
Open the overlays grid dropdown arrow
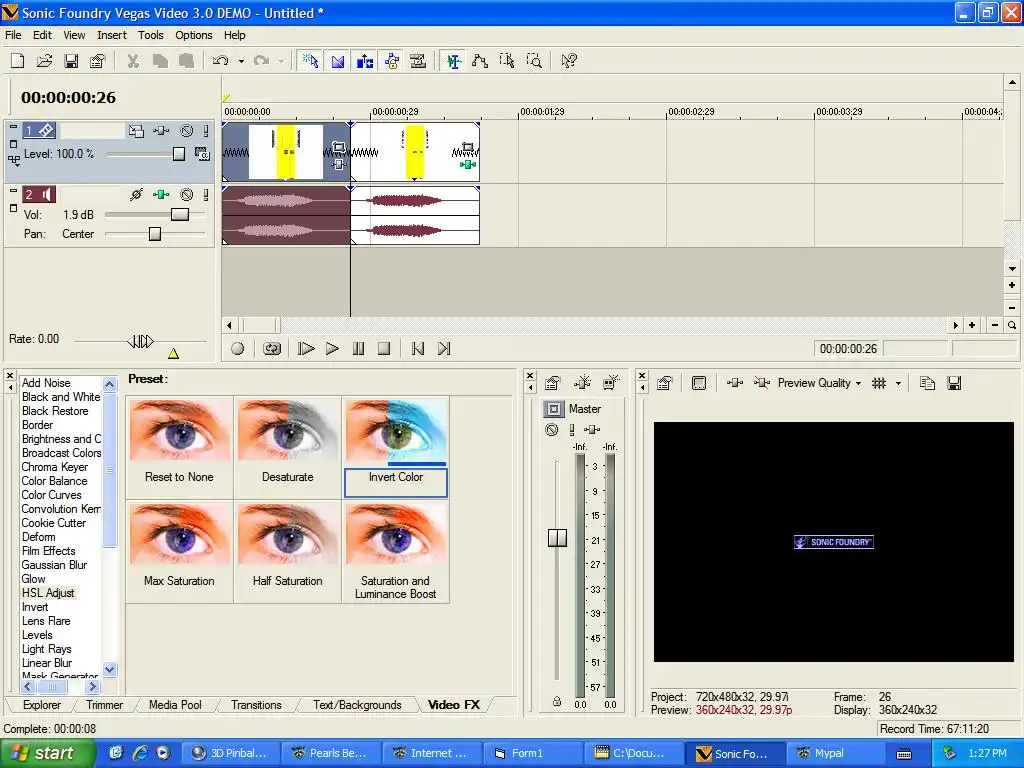[x=898, y=383]
